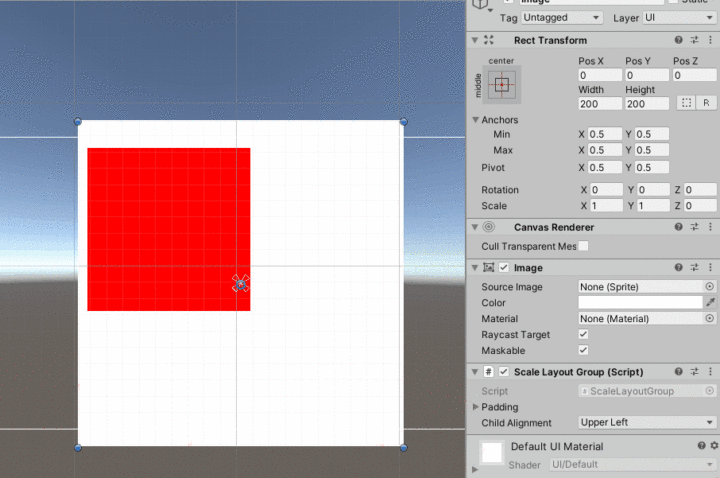Expand Default UI Material foldout
The image size is (720, 478).
click(475, 469)
